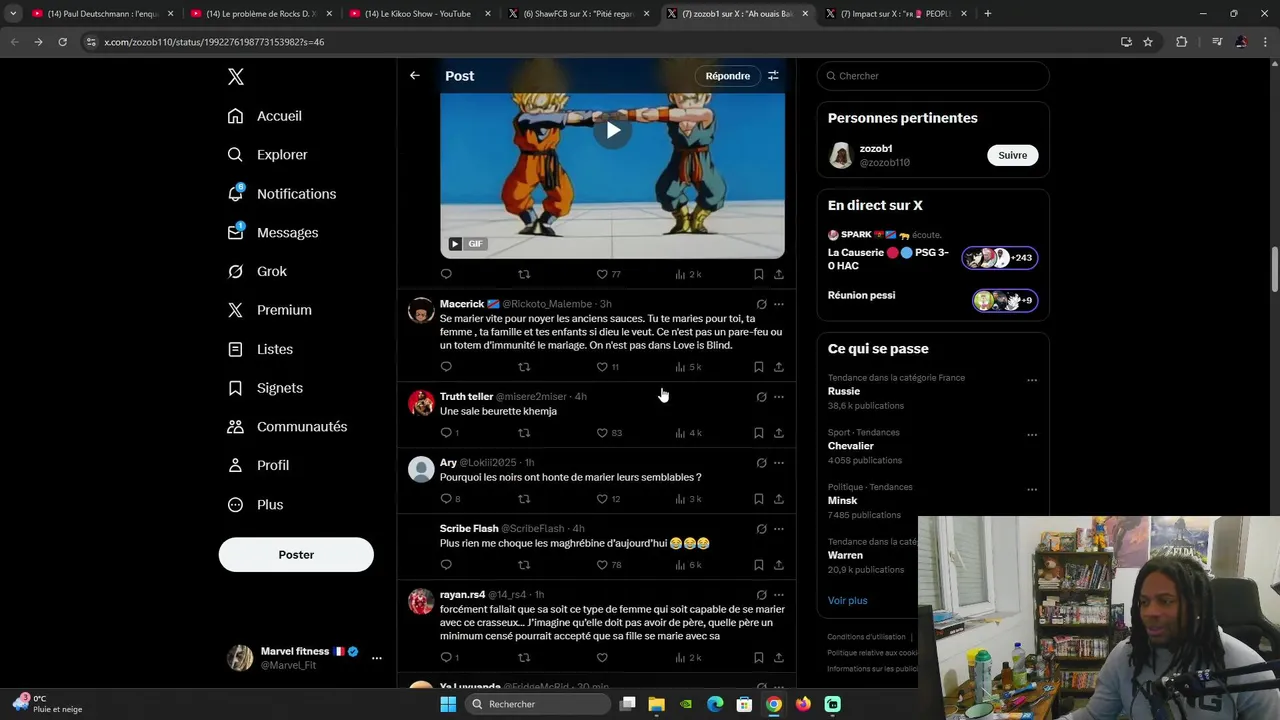This screenshot has width=1280, height=720.
Task: Like the GIF post with 77 likes
Action: pos(602,274)
